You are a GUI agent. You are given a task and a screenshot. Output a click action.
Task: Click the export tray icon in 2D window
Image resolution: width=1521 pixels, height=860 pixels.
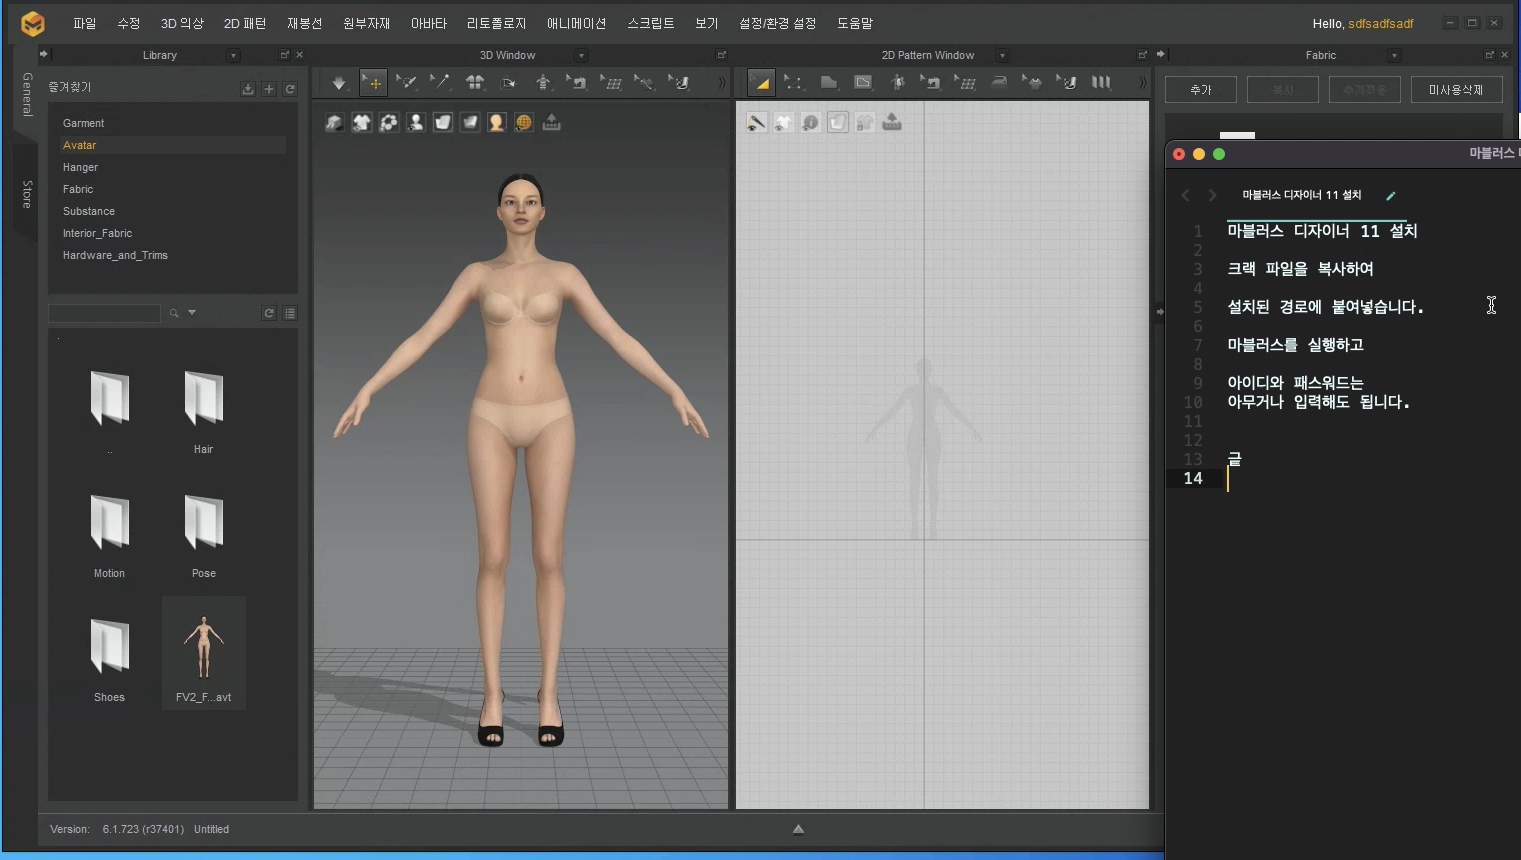click(892, 122)
